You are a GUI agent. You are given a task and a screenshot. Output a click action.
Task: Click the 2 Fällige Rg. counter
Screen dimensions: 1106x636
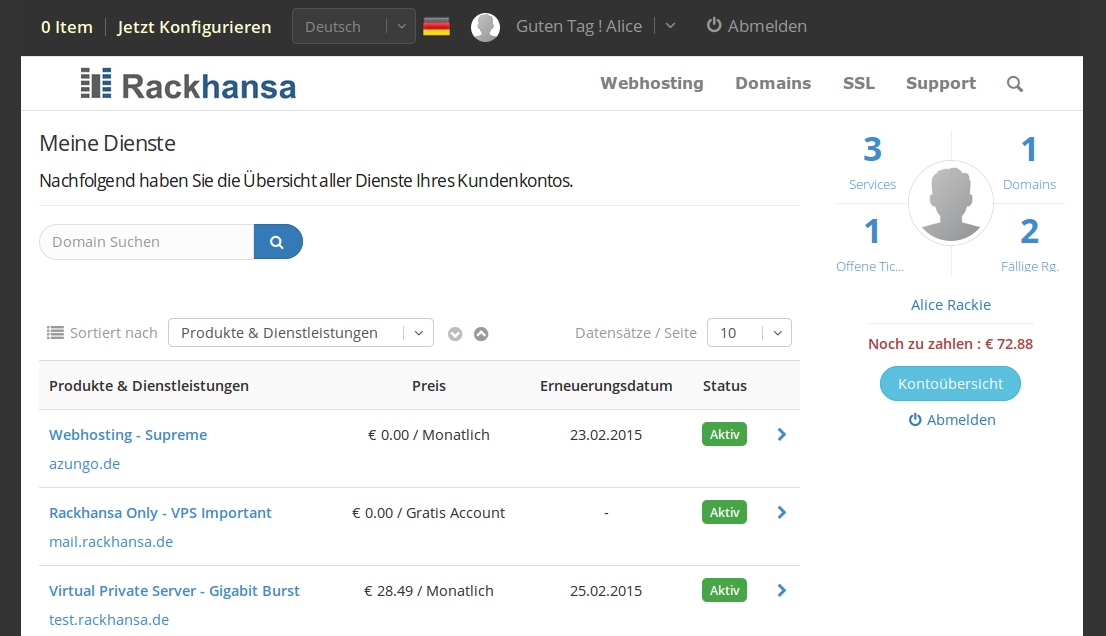pos(1030,244)
